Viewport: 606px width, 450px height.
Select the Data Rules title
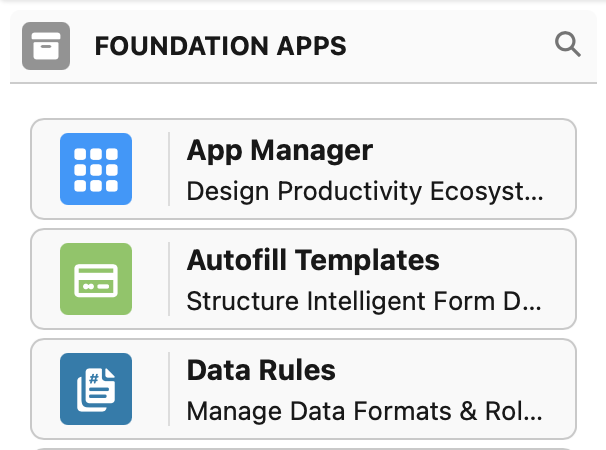click(x=261, y=371)
